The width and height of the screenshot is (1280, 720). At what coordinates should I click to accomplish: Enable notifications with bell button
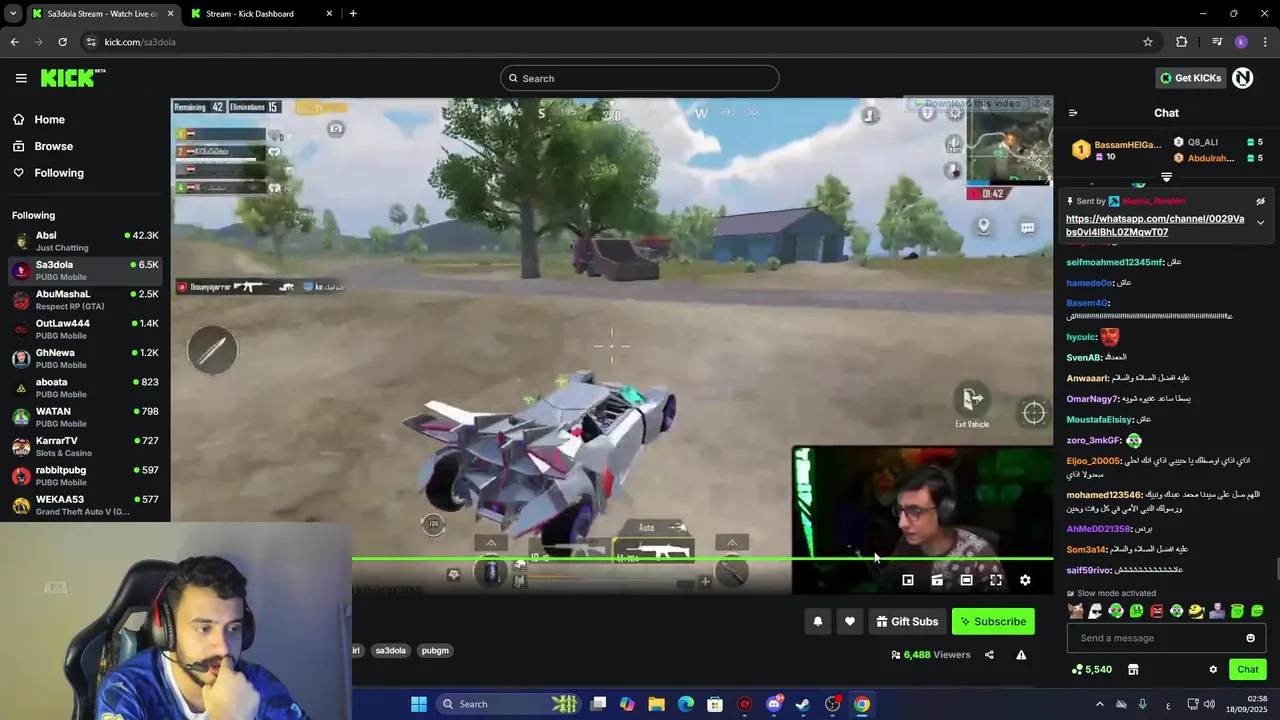[818, 621]
